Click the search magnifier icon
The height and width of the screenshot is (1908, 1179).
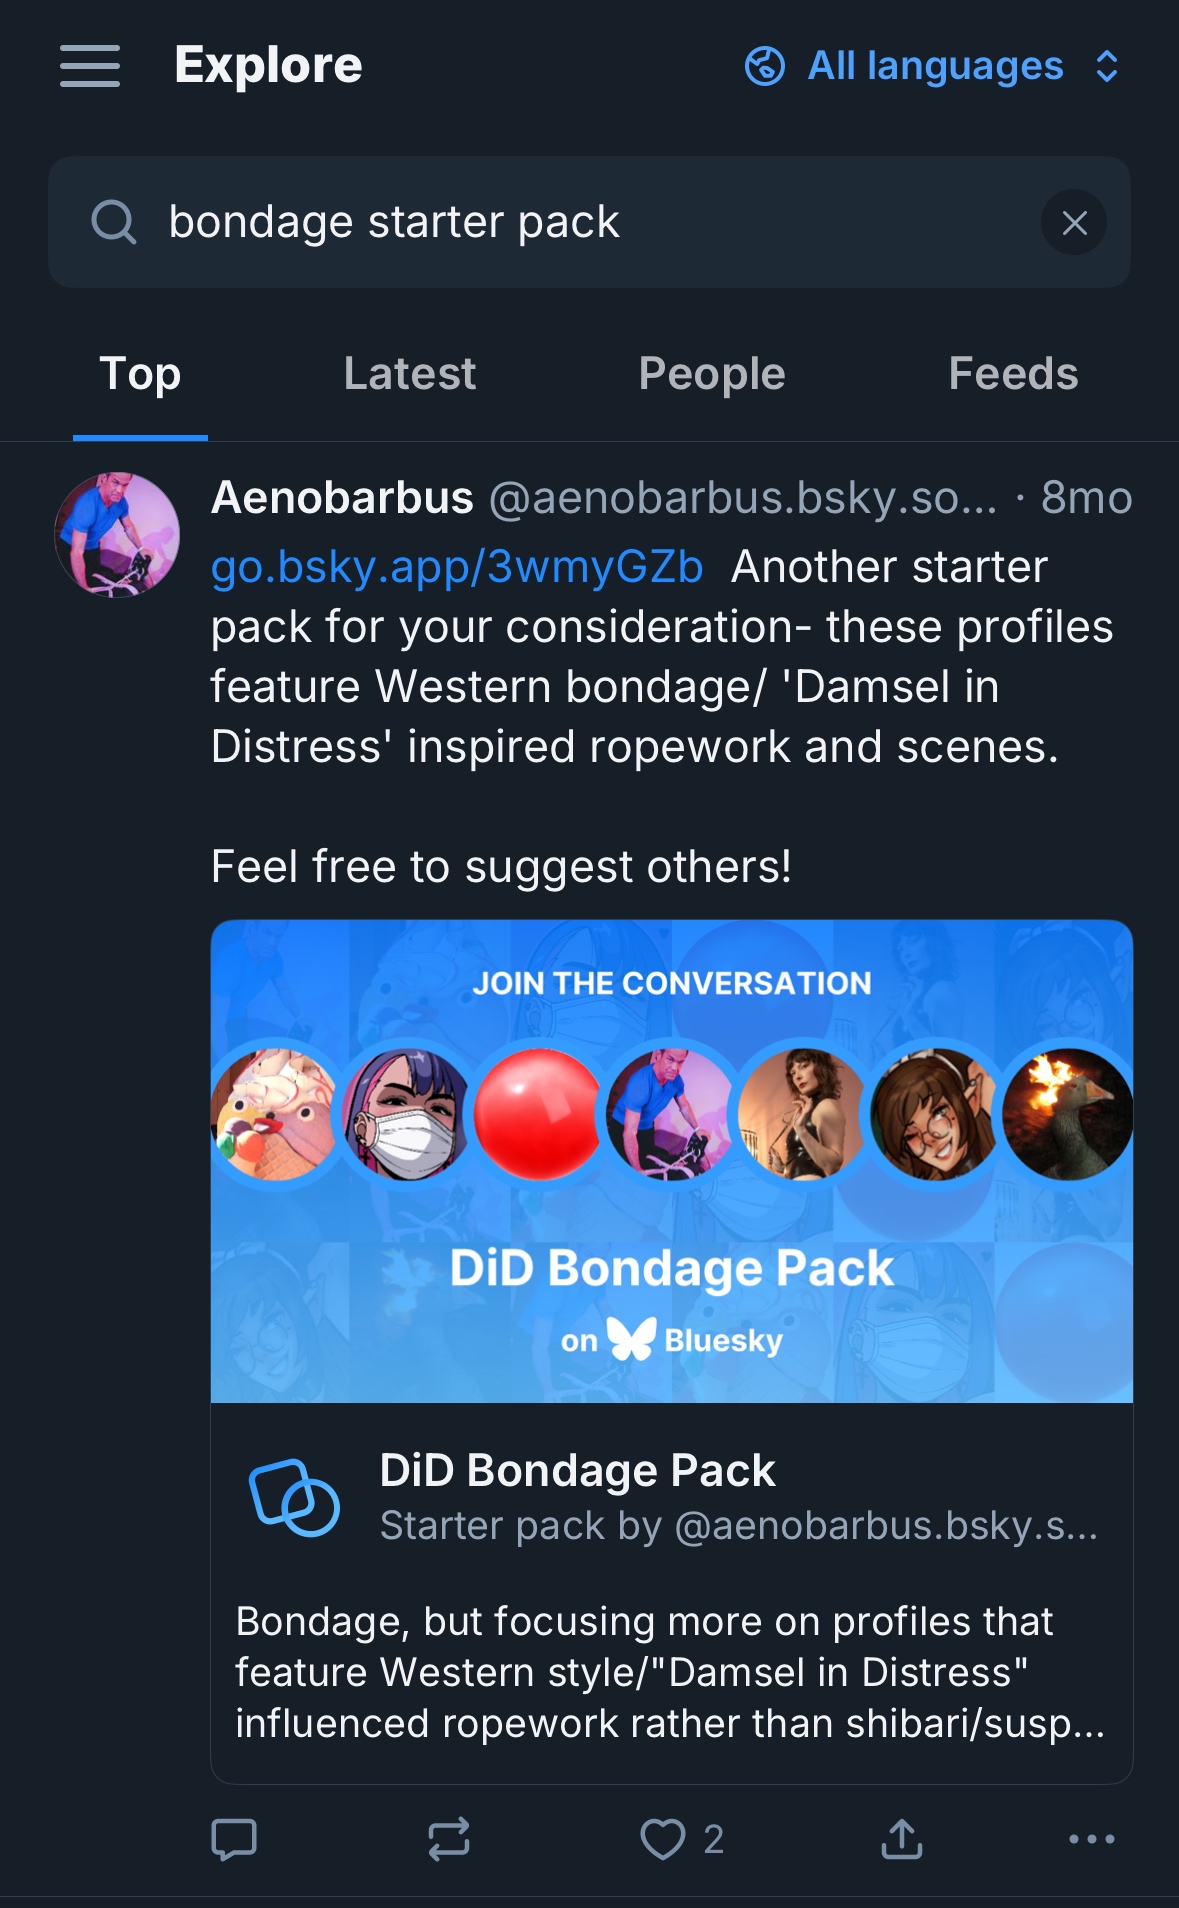coord(114,222)
